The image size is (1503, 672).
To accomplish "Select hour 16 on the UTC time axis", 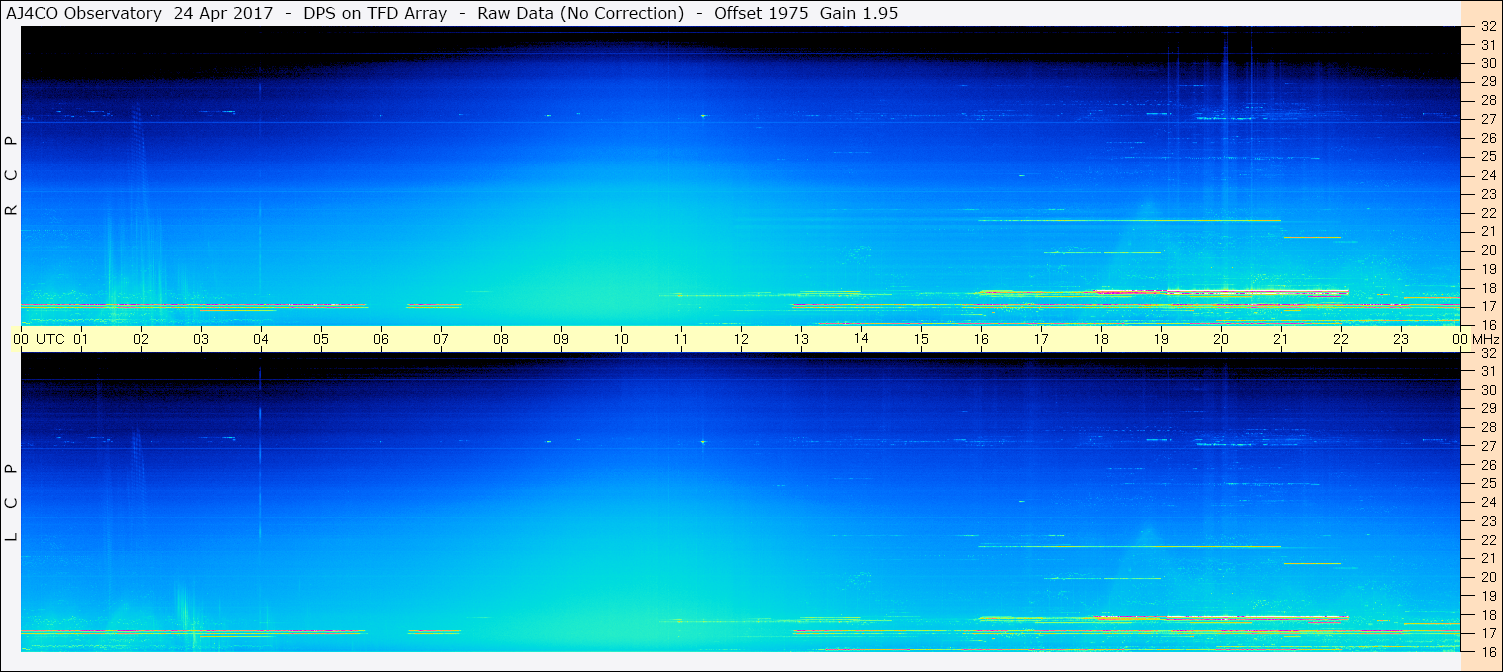I will (981, 339).
